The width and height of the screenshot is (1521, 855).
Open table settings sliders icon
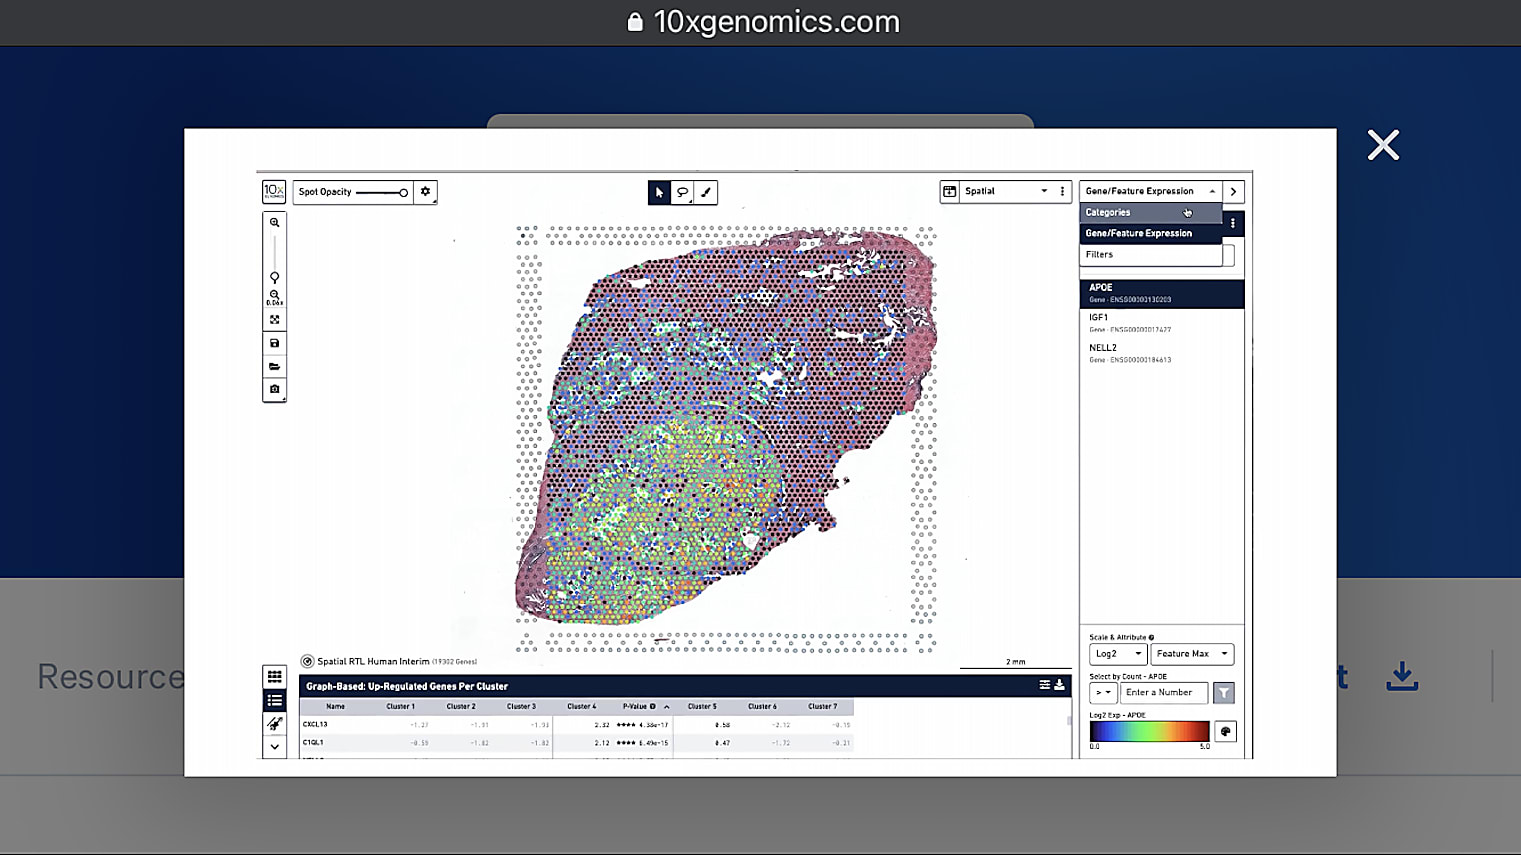pyautogui.click(x=1044, y=685)
